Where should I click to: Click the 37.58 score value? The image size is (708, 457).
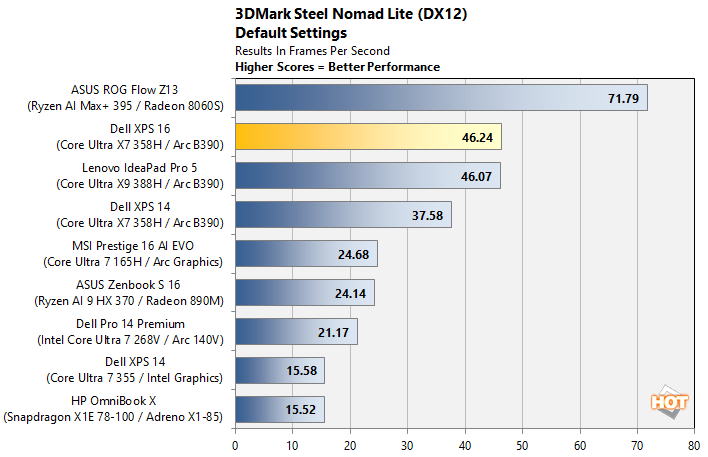click(427, 215)
